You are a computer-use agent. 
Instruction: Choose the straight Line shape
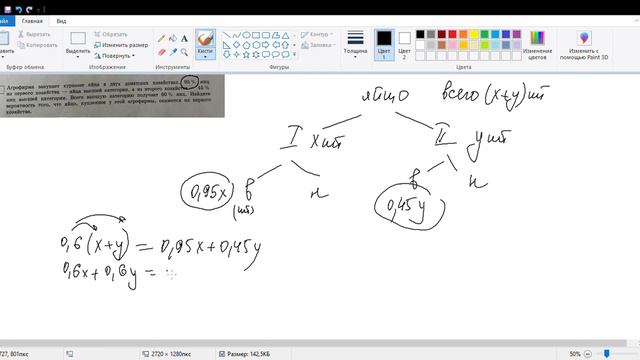point(227,35)
